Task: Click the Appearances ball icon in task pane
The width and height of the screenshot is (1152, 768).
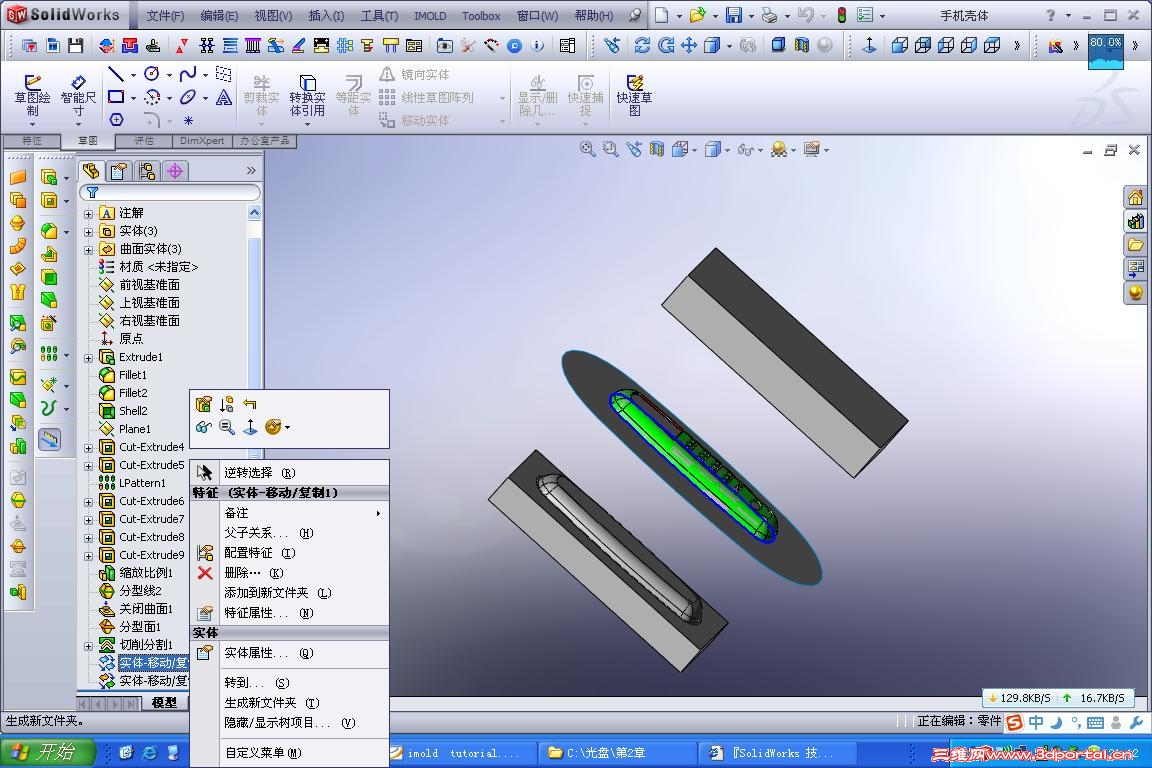Action: (1135, 293)
